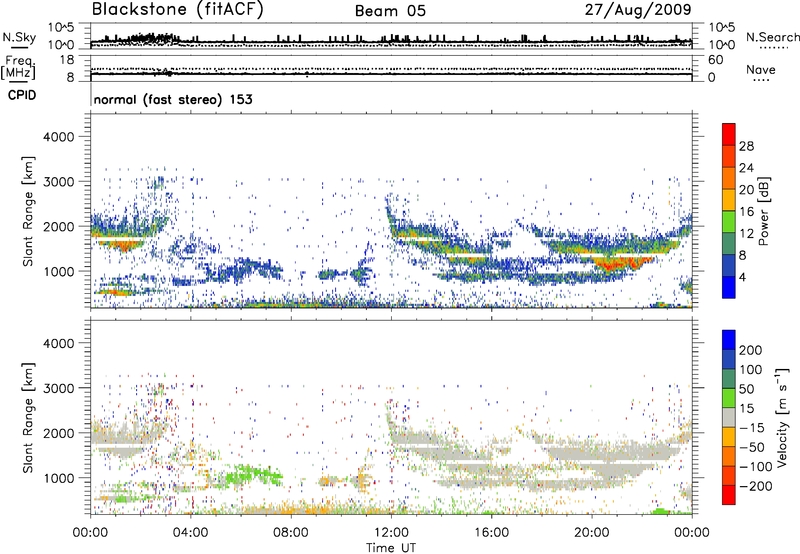The image size is (800, 554).
Task: Click the "-200" velocity scale value
Action: click(x=756, y=486)
